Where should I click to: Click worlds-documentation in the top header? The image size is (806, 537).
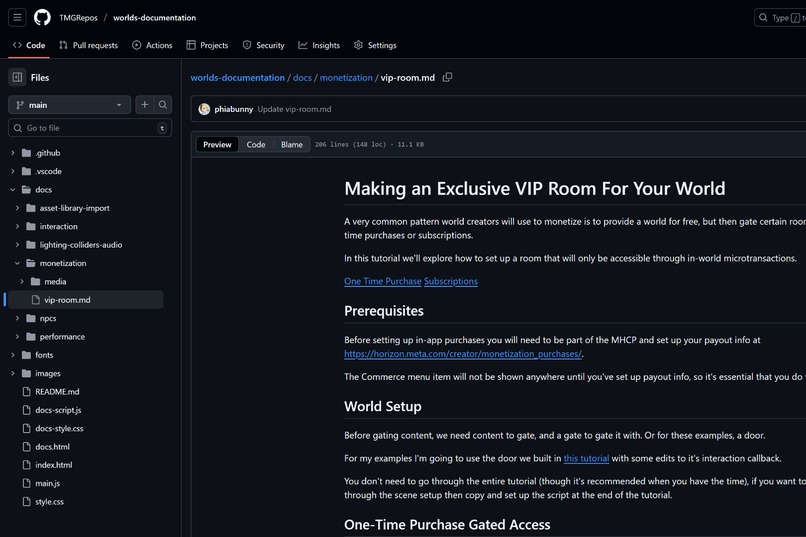155,17
